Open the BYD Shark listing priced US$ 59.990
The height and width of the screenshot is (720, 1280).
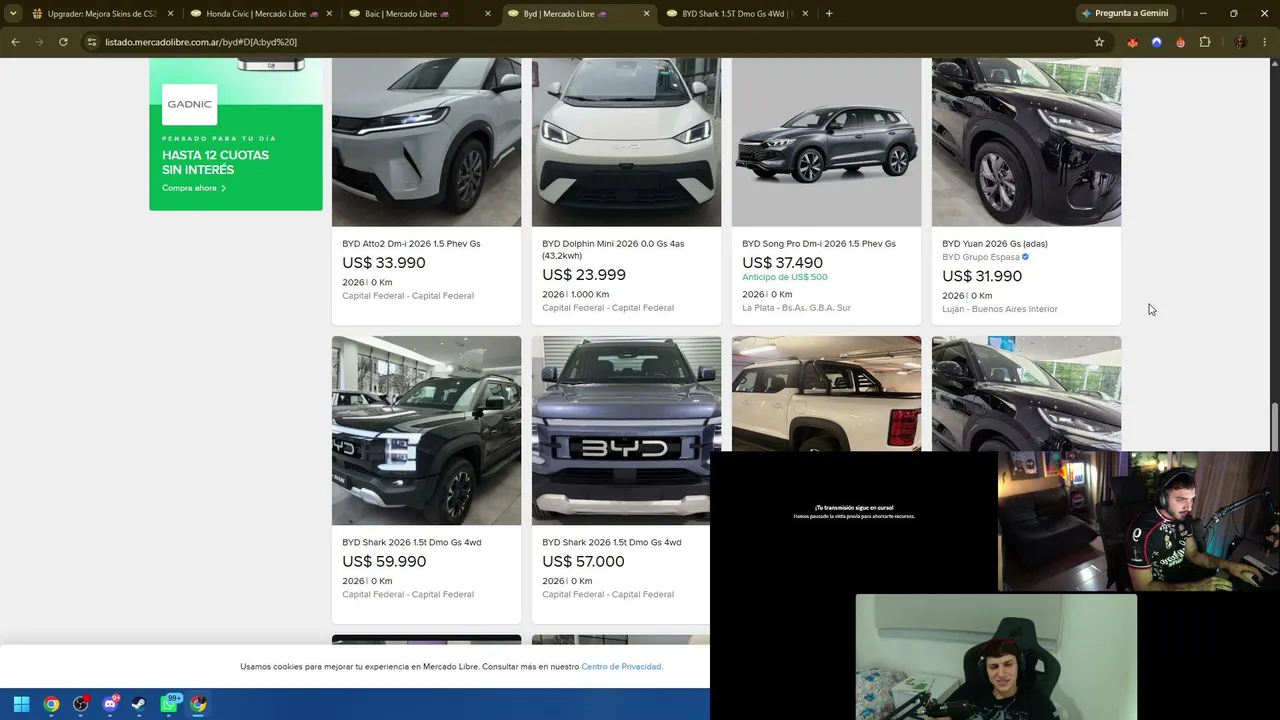point(412,543)
